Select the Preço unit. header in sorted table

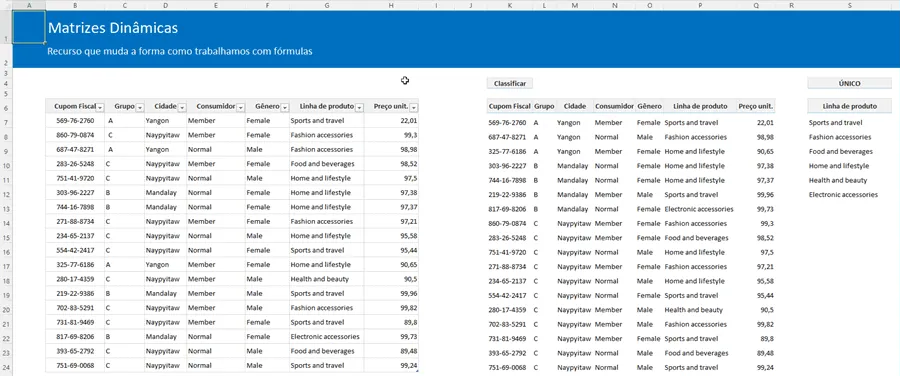point(756,106)
